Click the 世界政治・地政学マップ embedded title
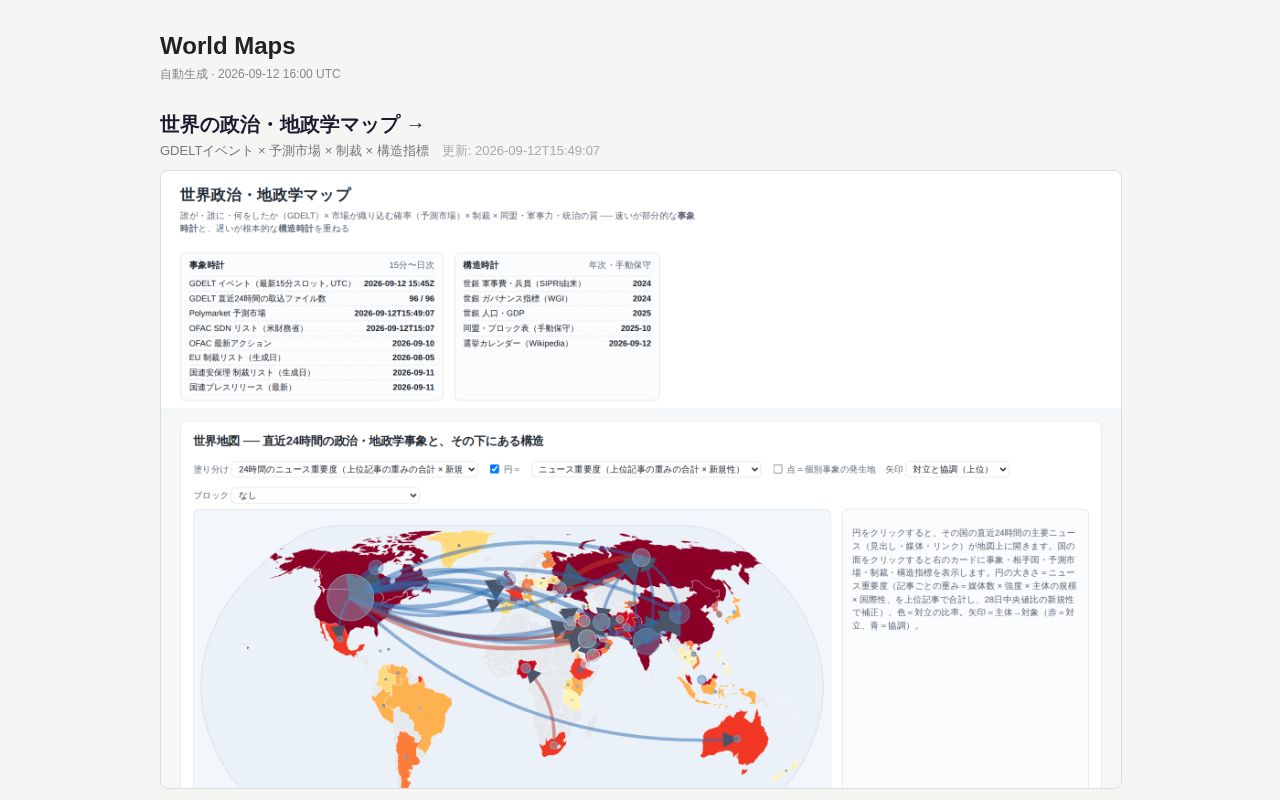 pyautogui.click(x=265, y=195)
